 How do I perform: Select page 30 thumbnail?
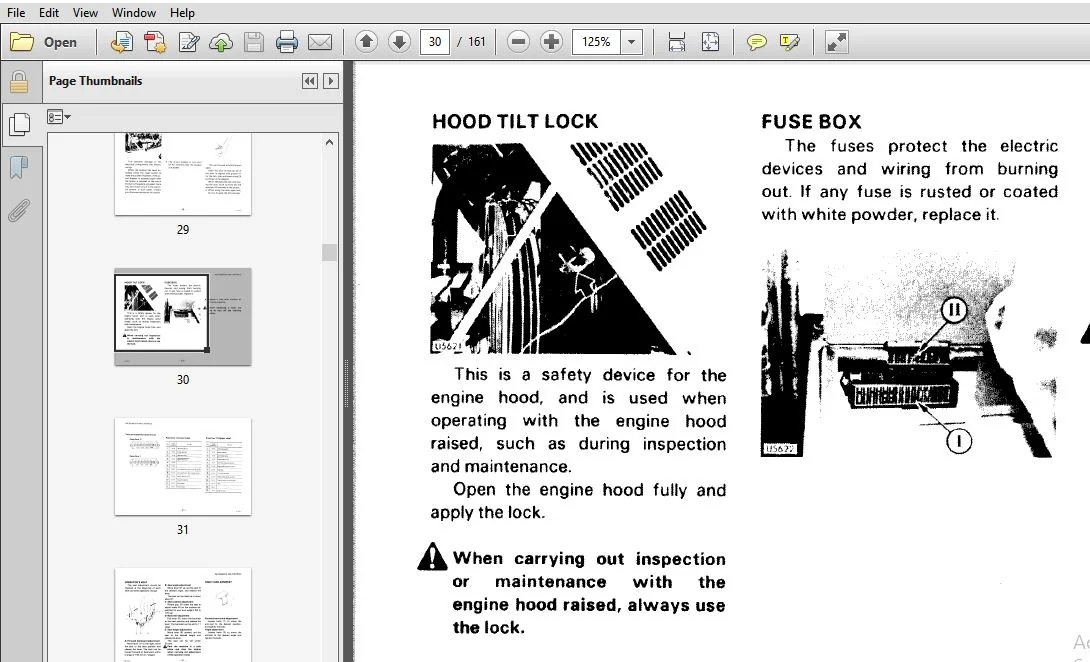tap(183, 316)
